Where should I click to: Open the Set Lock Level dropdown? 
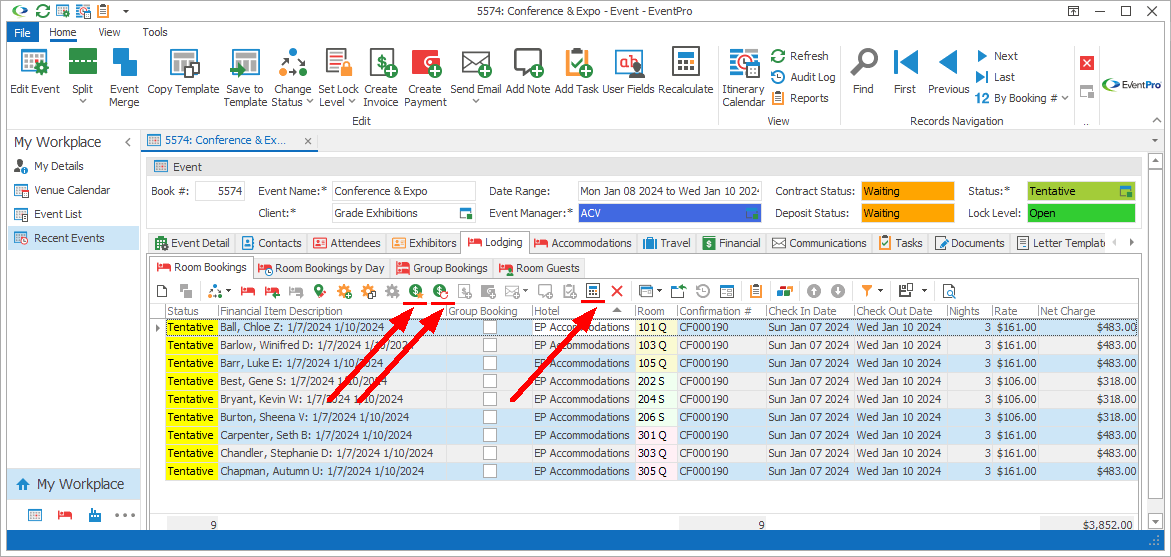click(x=352, y=102)
